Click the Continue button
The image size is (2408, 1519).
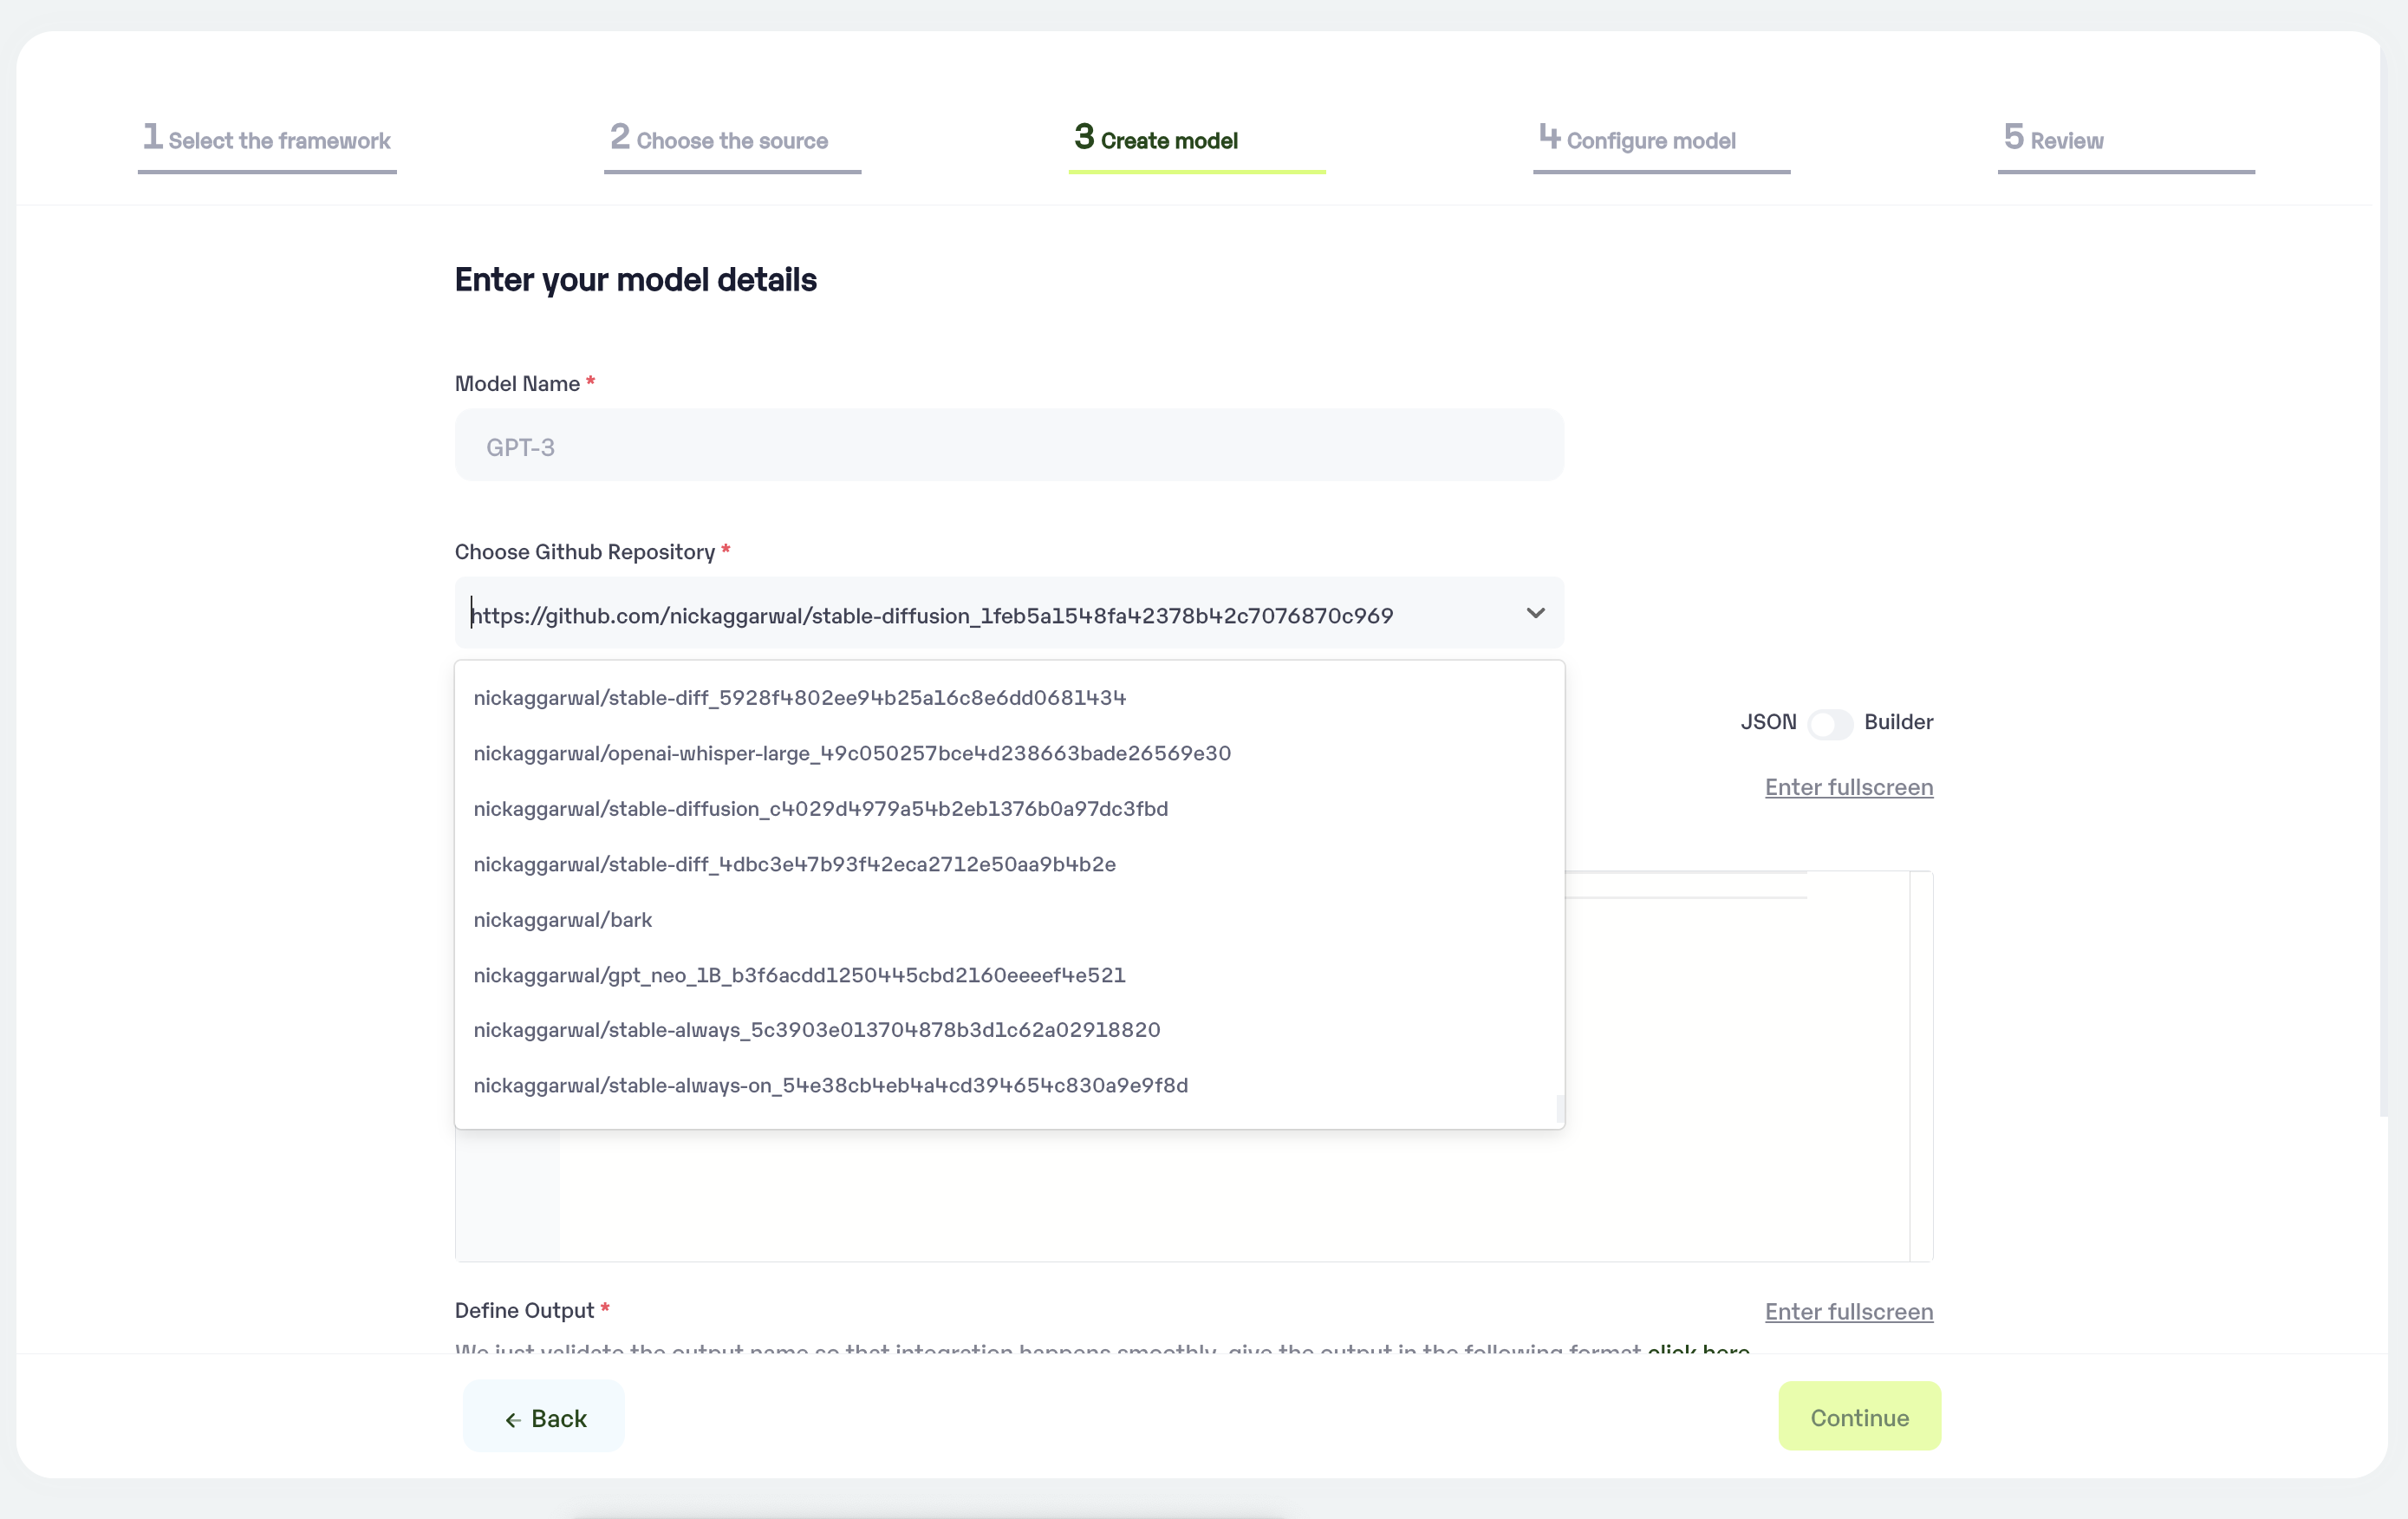pyautogui.click(x=1859, y=1417)
